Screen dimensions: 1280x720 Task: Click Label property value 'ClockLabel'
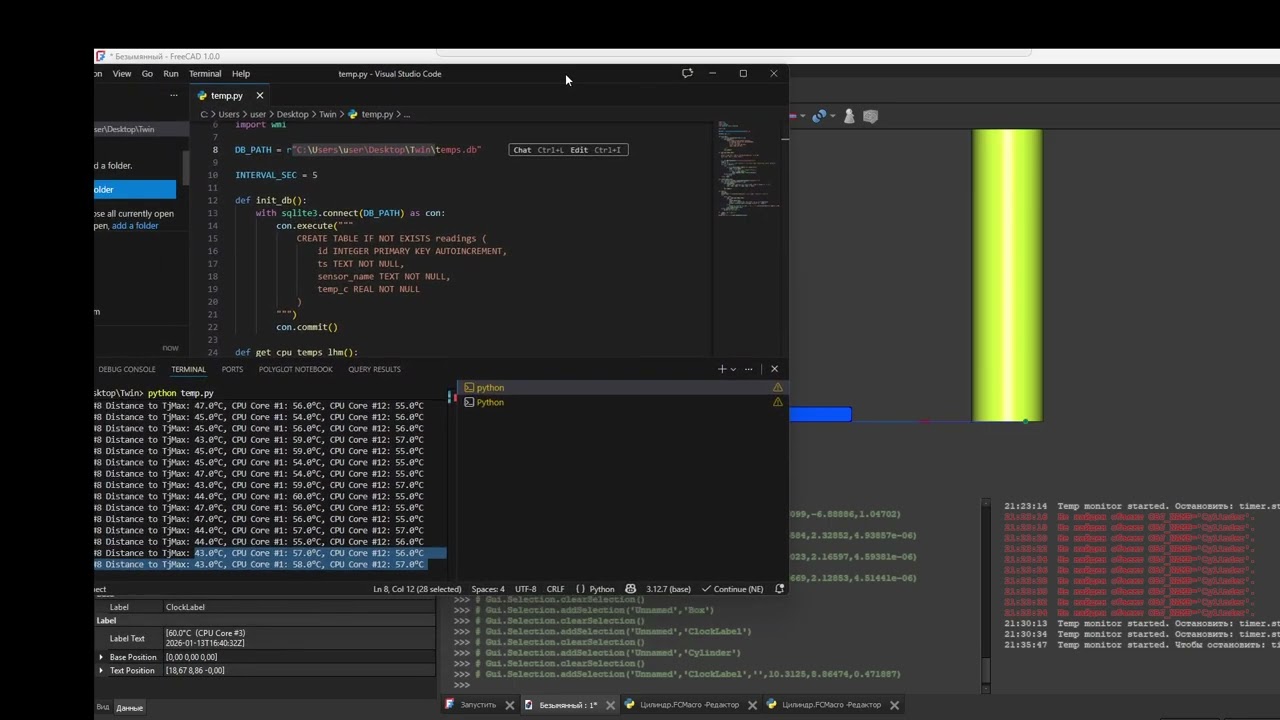pos(298,607)
